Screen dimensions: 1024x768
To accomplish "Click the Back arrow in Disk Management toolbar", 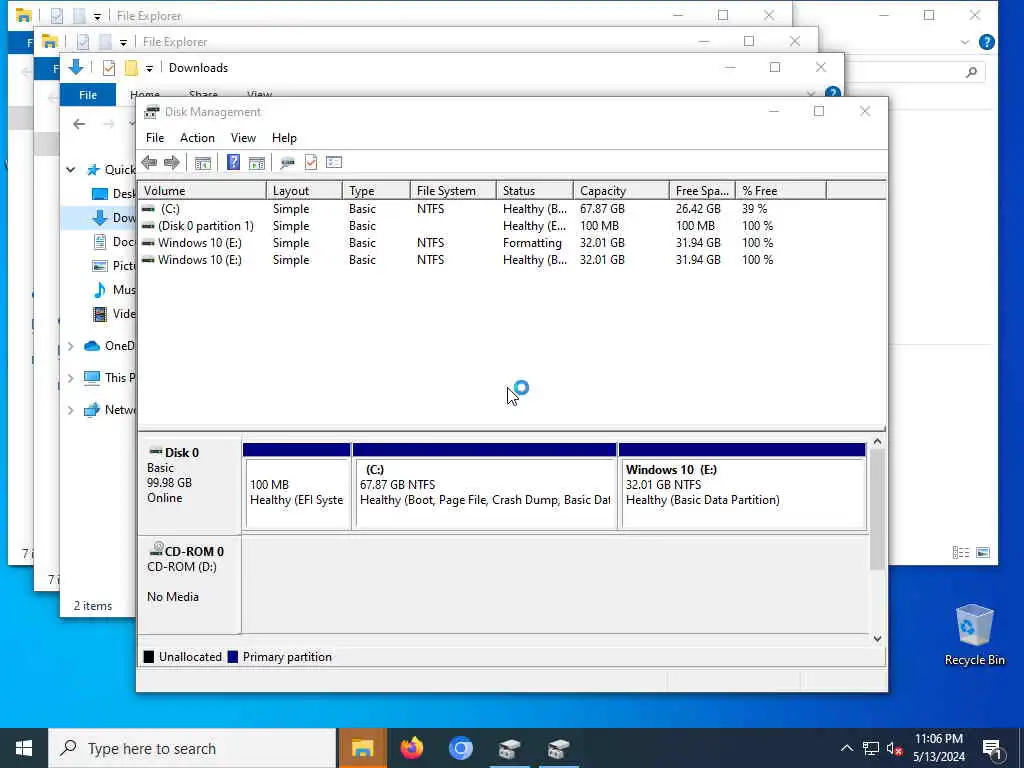I will coord(149,163).
